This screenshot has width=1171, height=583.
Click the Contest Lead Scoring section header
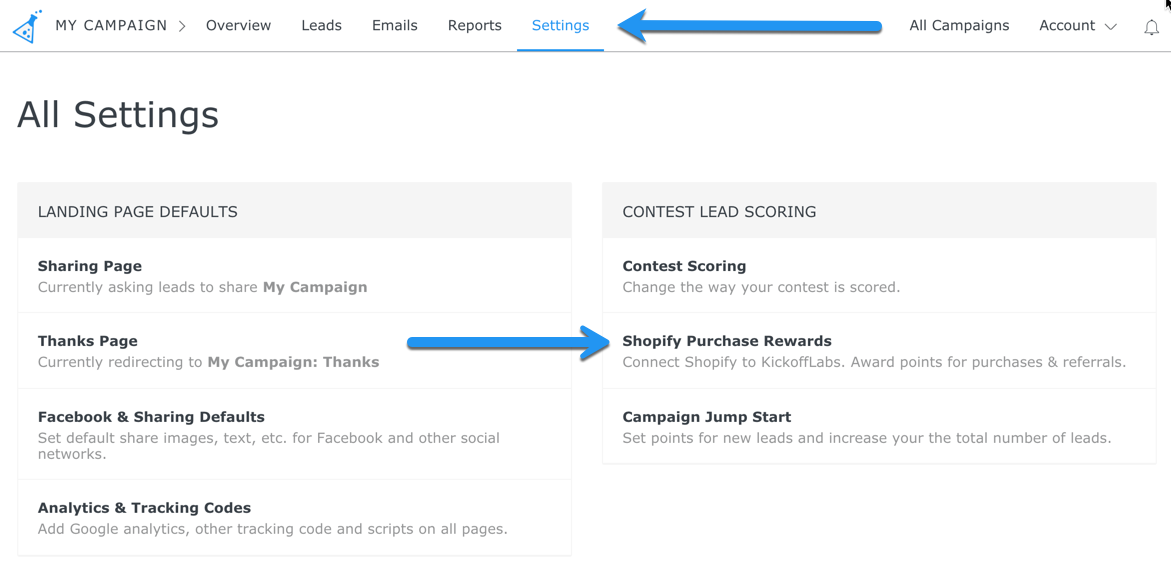tap(719, 212)
